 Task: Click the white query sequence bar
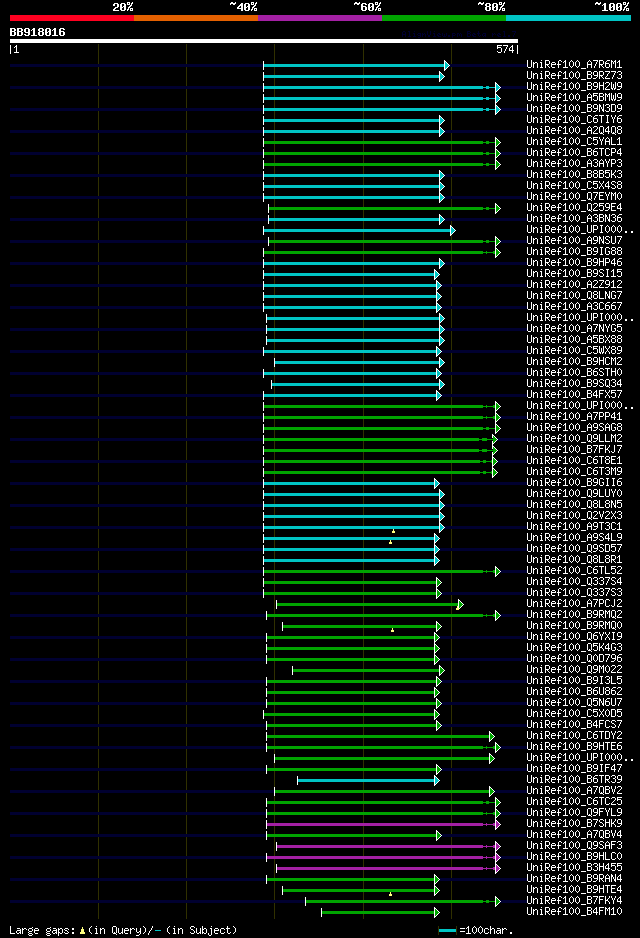pyautogui.click(x=264, y=41)
